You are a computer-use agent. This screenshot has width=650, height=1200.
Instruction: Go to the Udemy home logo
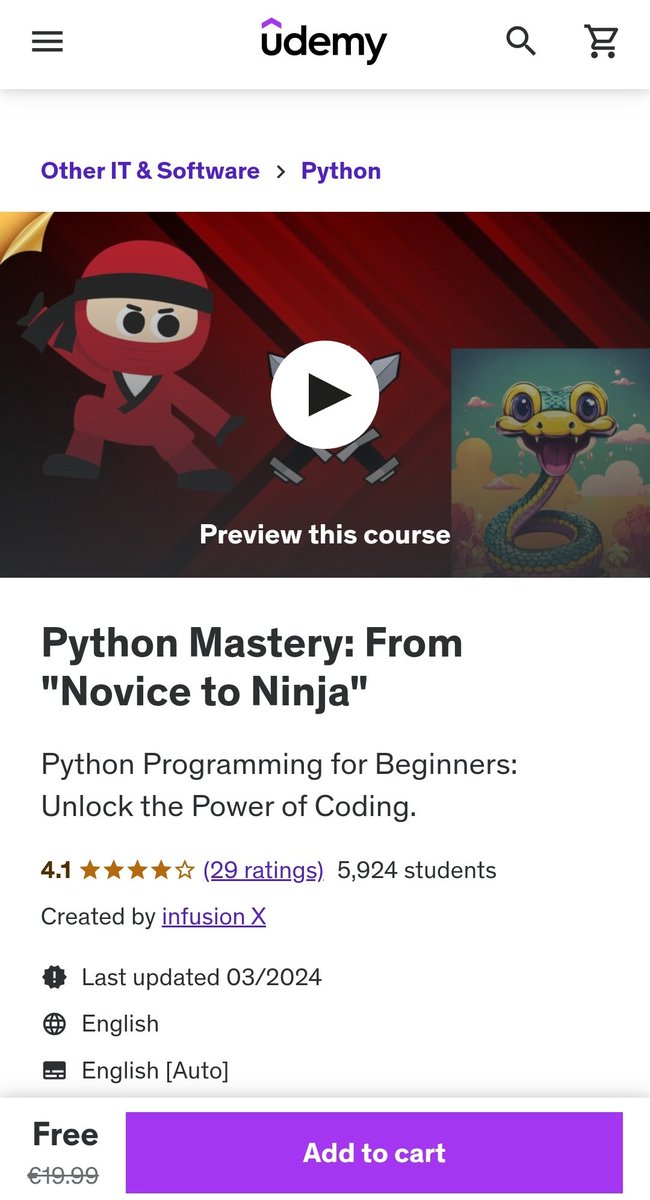coord(324,41)
